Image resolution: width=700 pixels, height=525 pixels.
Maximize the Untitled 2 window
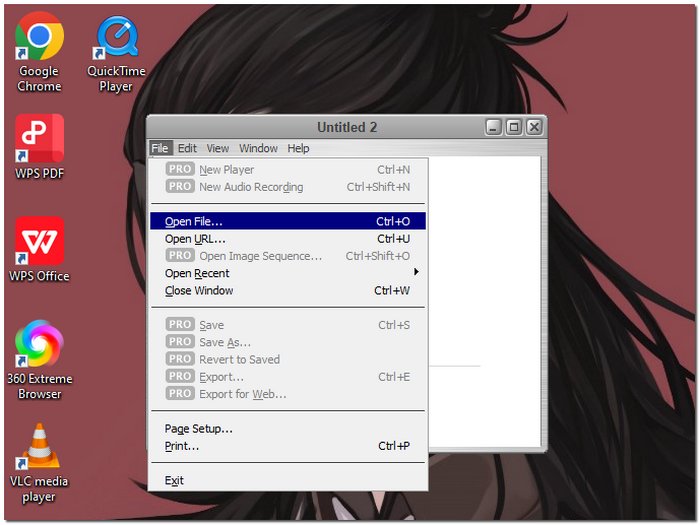514,127
